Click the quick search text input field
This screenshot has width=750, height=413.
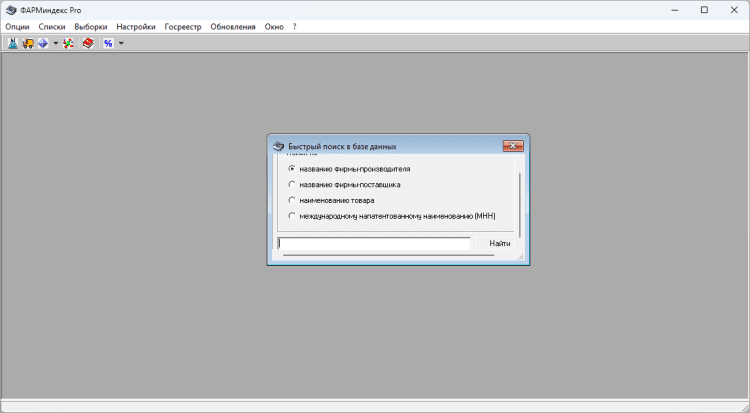coord(374,244)
